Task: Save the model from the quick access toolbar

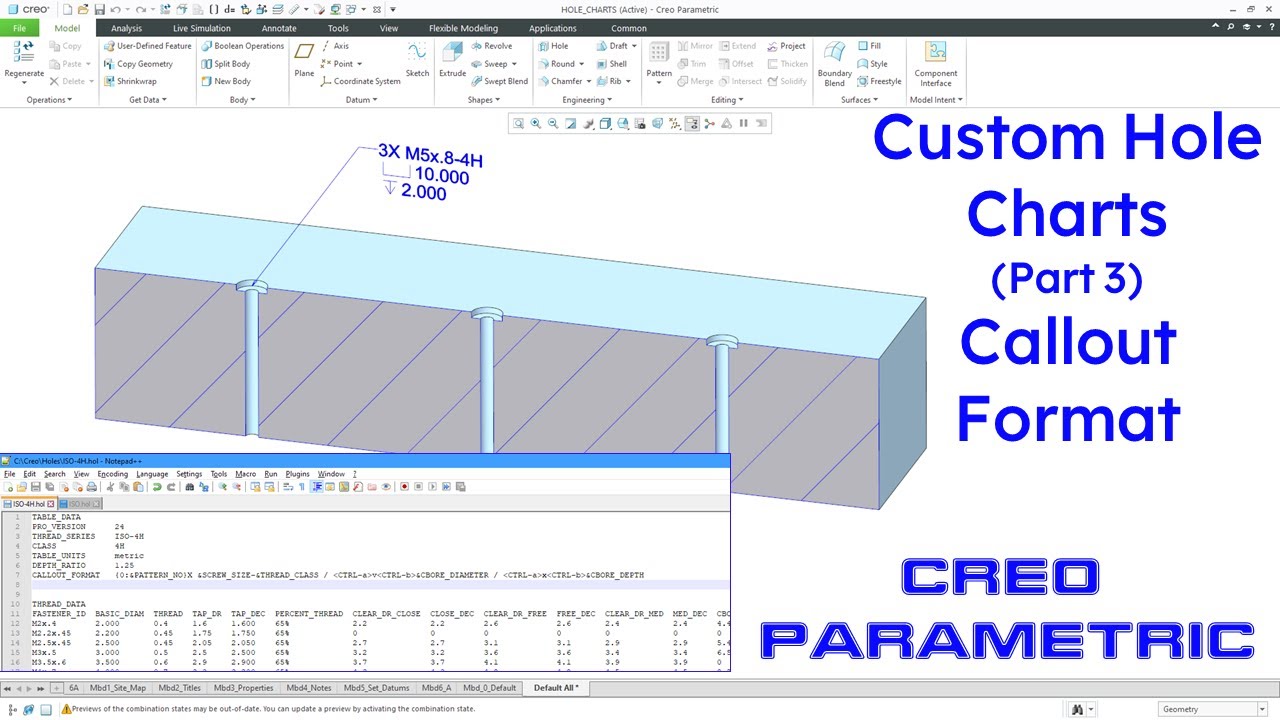Action: 99,9
